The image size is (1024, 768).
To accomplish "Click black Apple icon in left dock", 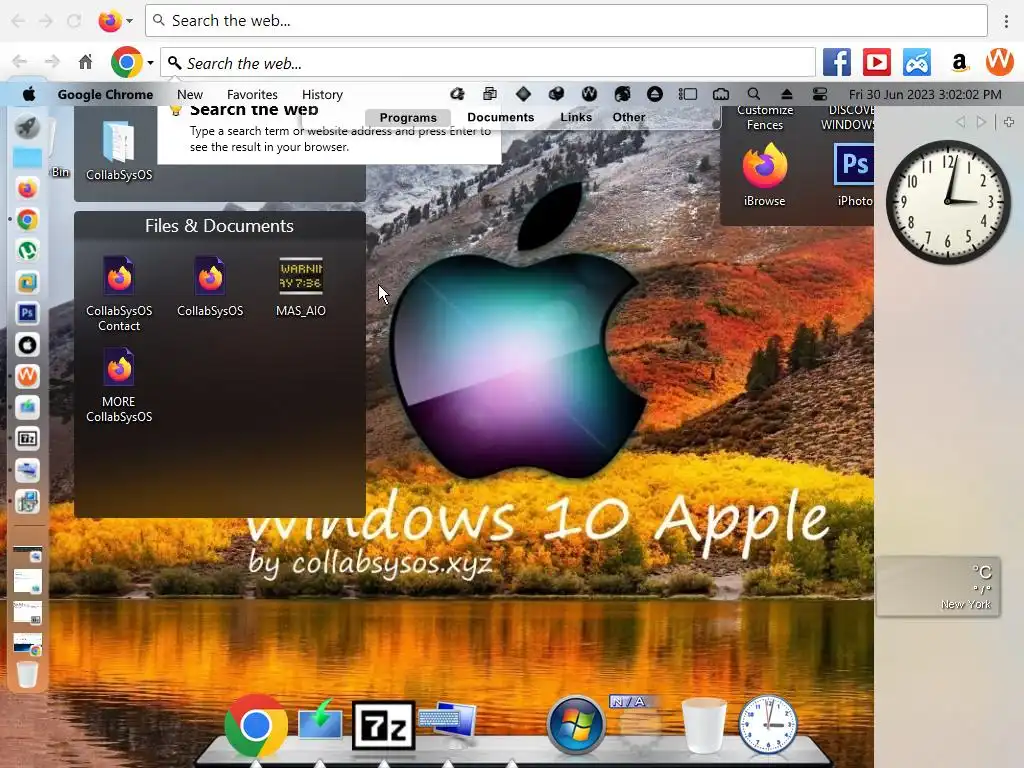I will (27, 345).
